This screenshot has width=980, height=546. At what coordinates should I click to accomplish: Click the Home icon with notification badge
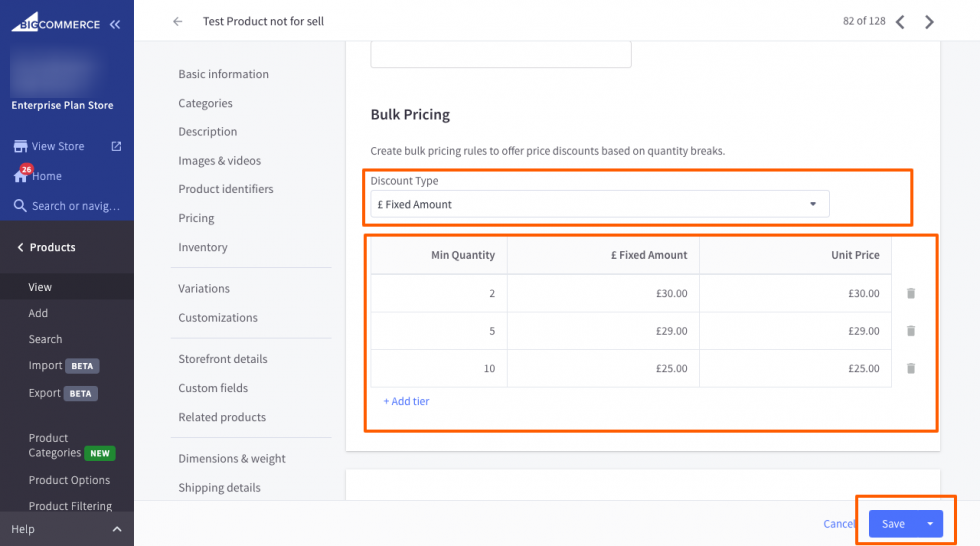[x=20, y=175]
